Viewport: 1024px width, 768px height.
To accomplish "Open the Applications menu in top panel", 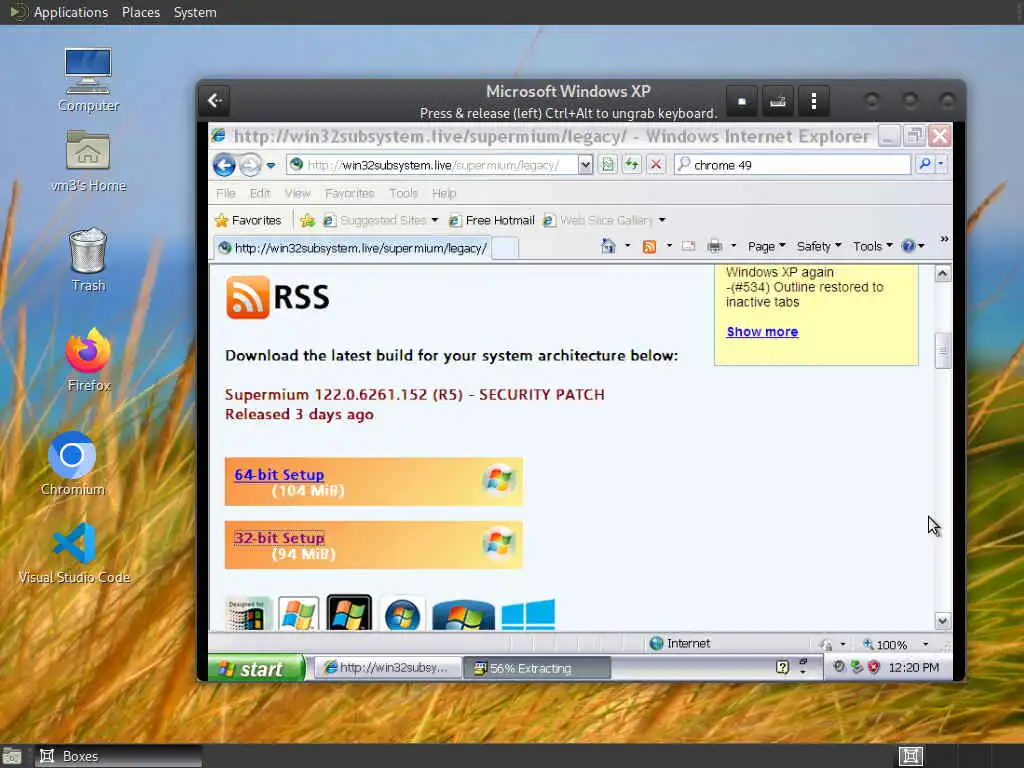I will (x=71, y=12).
